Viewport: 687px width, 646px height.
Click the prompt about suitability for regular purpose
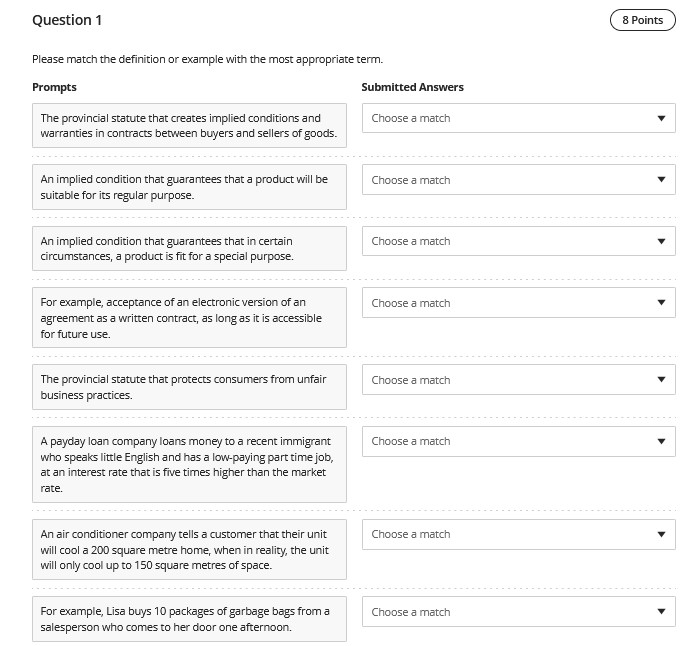[189, 187]
